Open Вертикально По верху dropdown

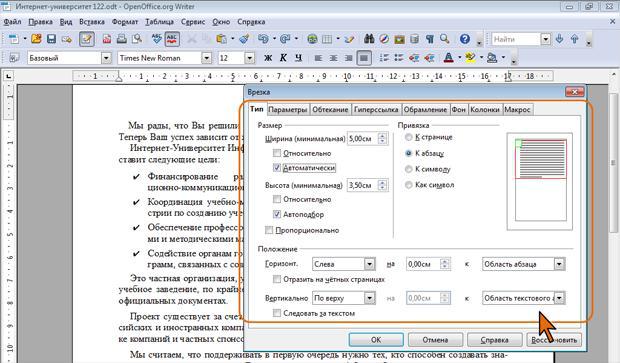(369, 298)
